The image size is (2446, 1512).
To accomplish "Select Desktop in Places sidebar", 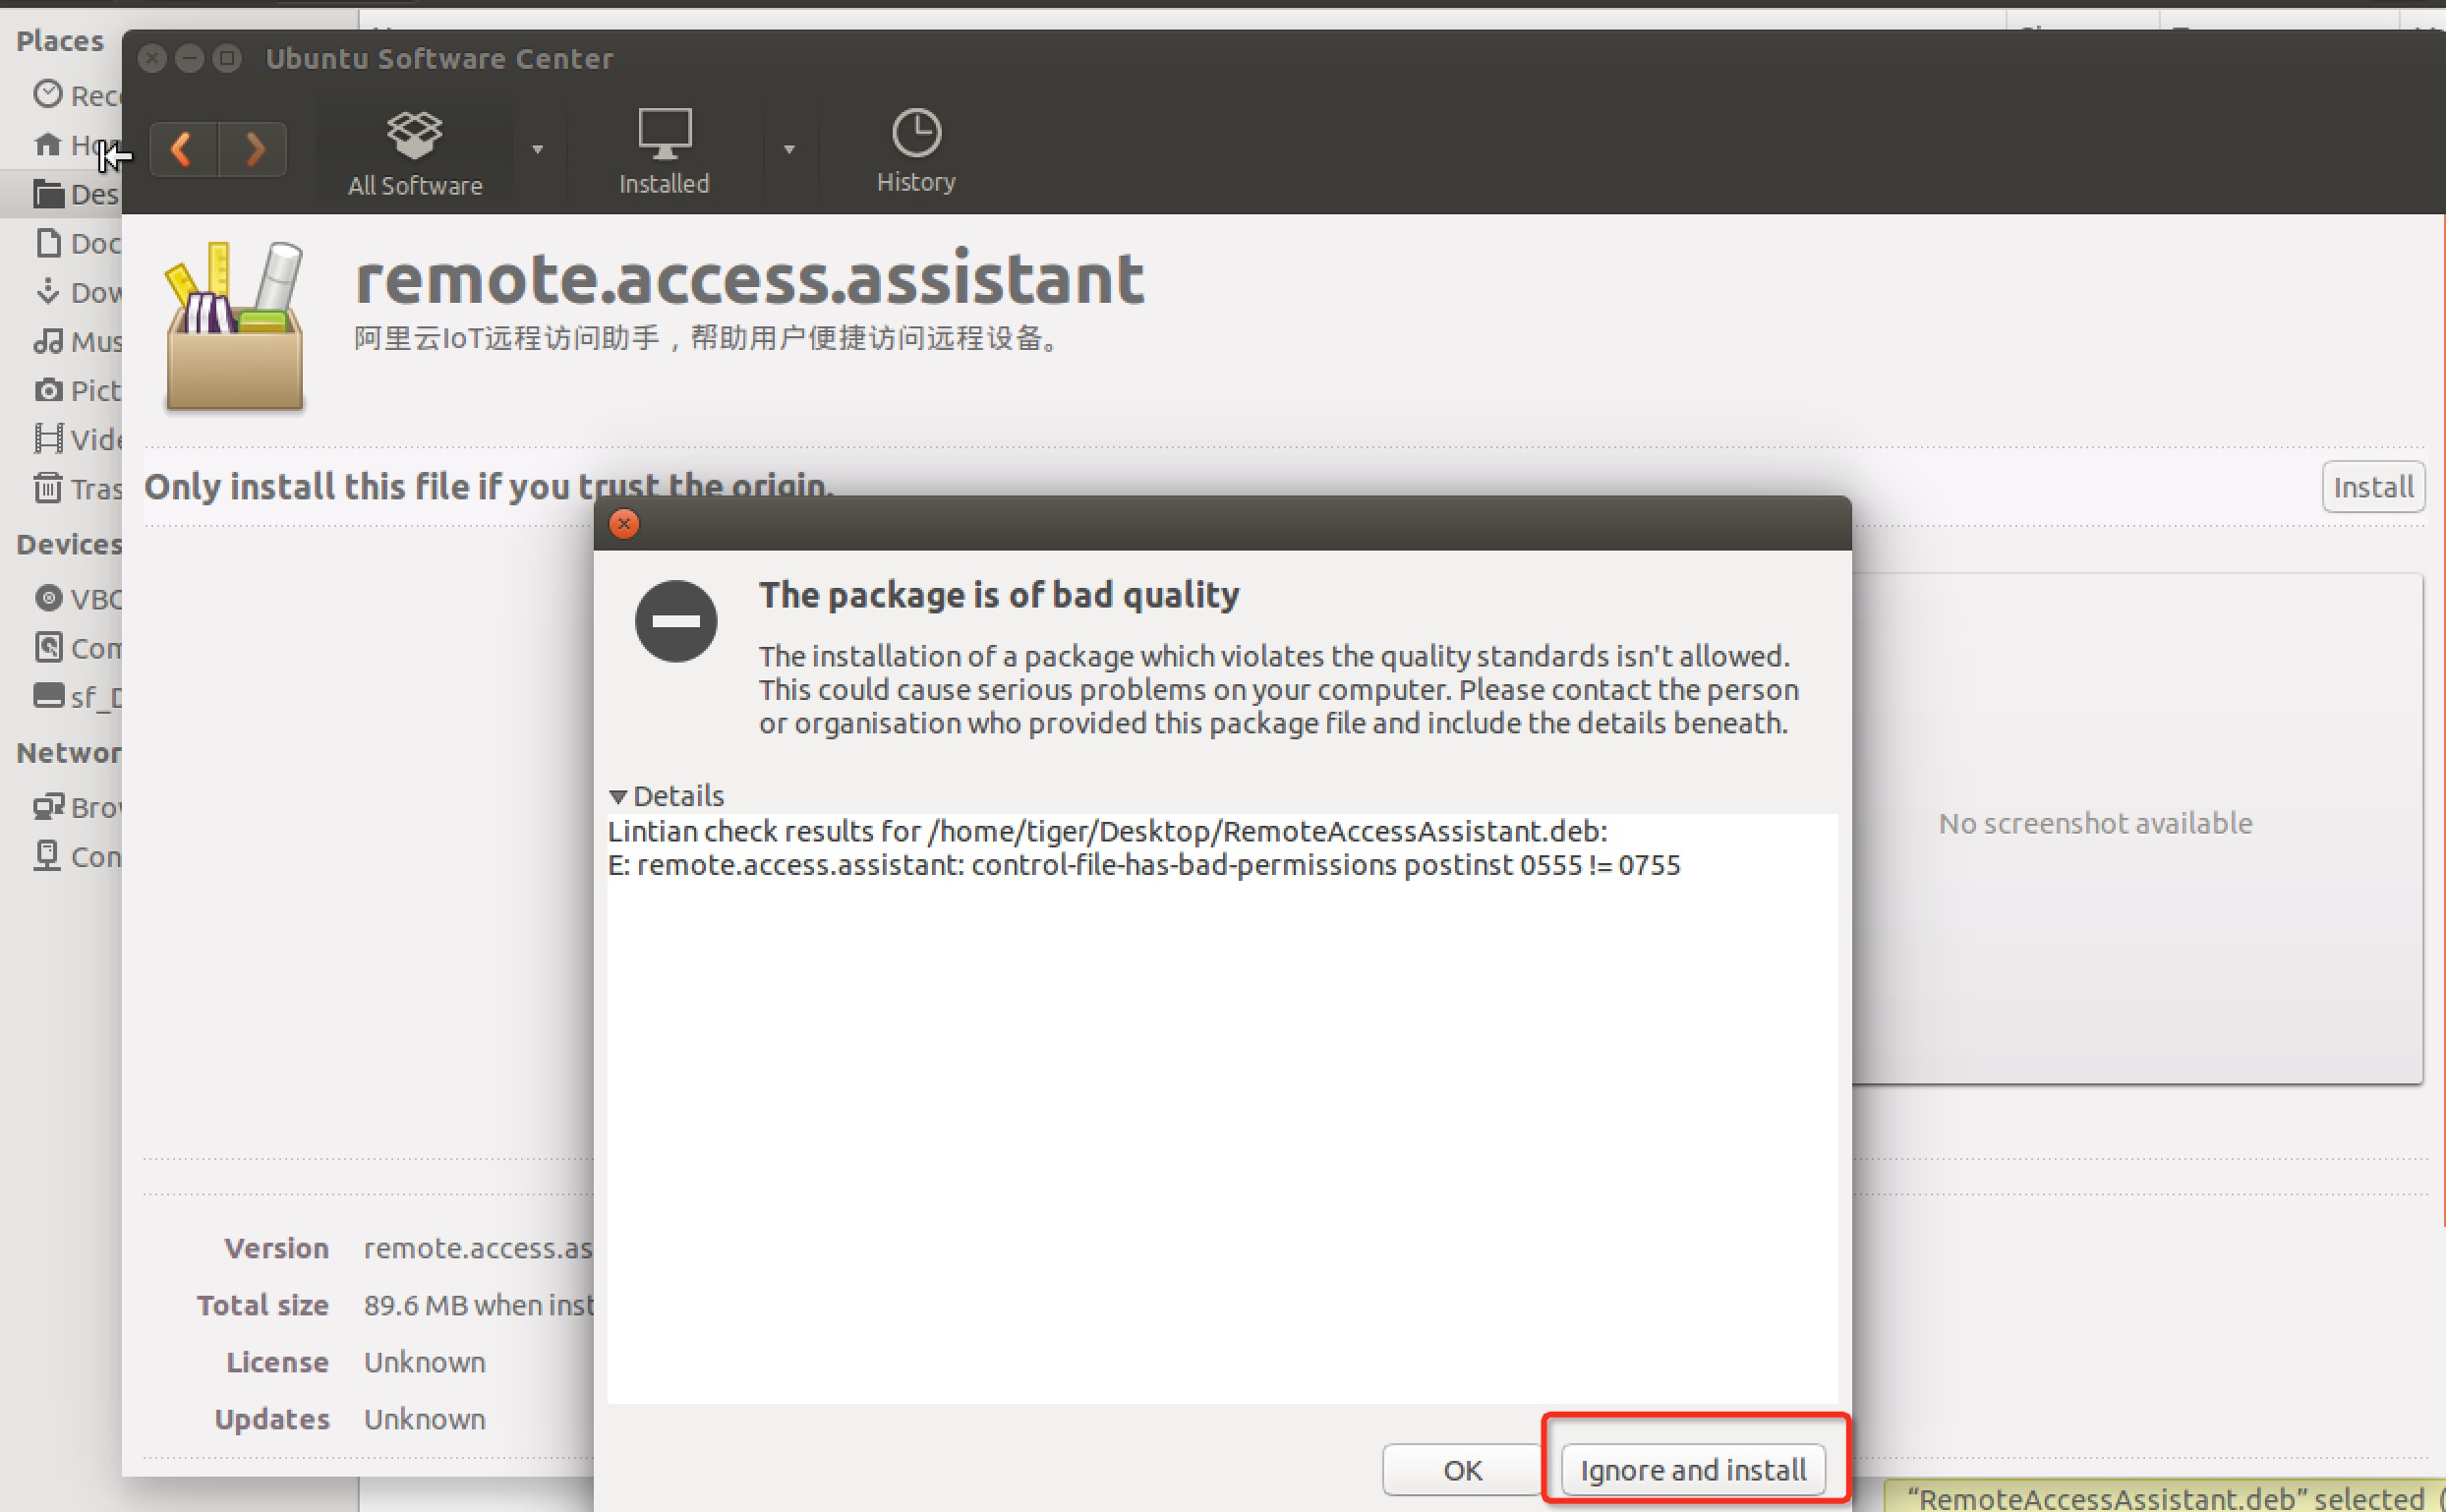I will 78,194.
